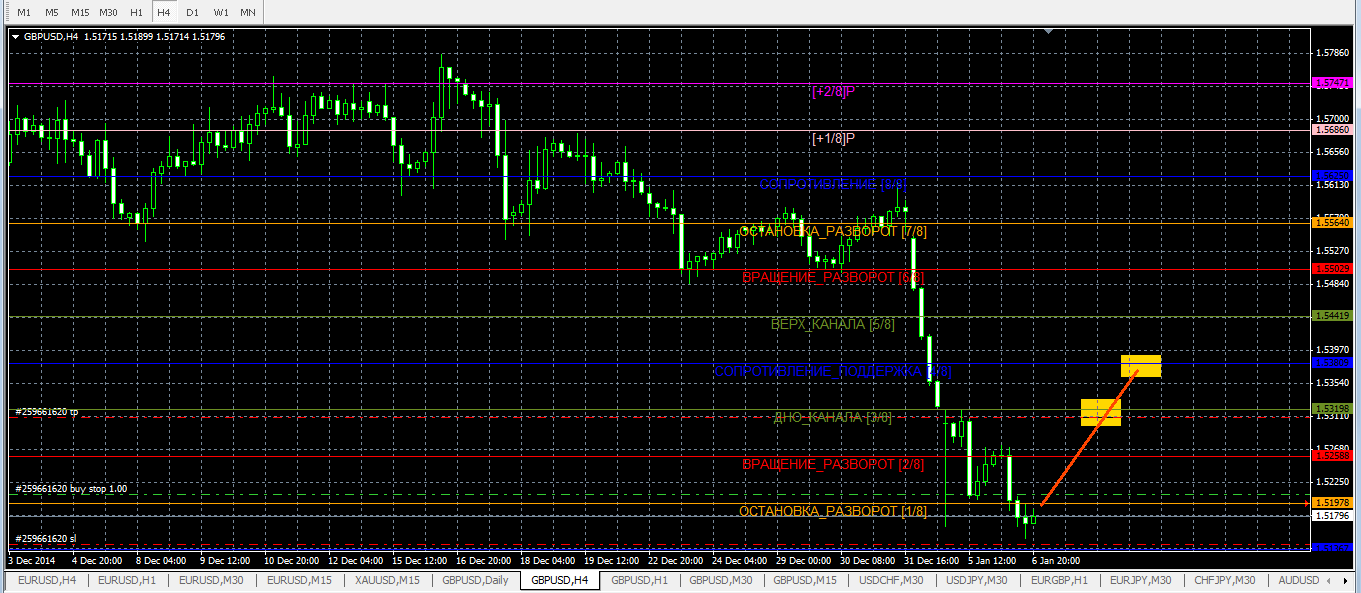Switch to XAUUSD,M15 chart tab
This screenshot has height=593, width=1361.
click(x=389, y=580)
